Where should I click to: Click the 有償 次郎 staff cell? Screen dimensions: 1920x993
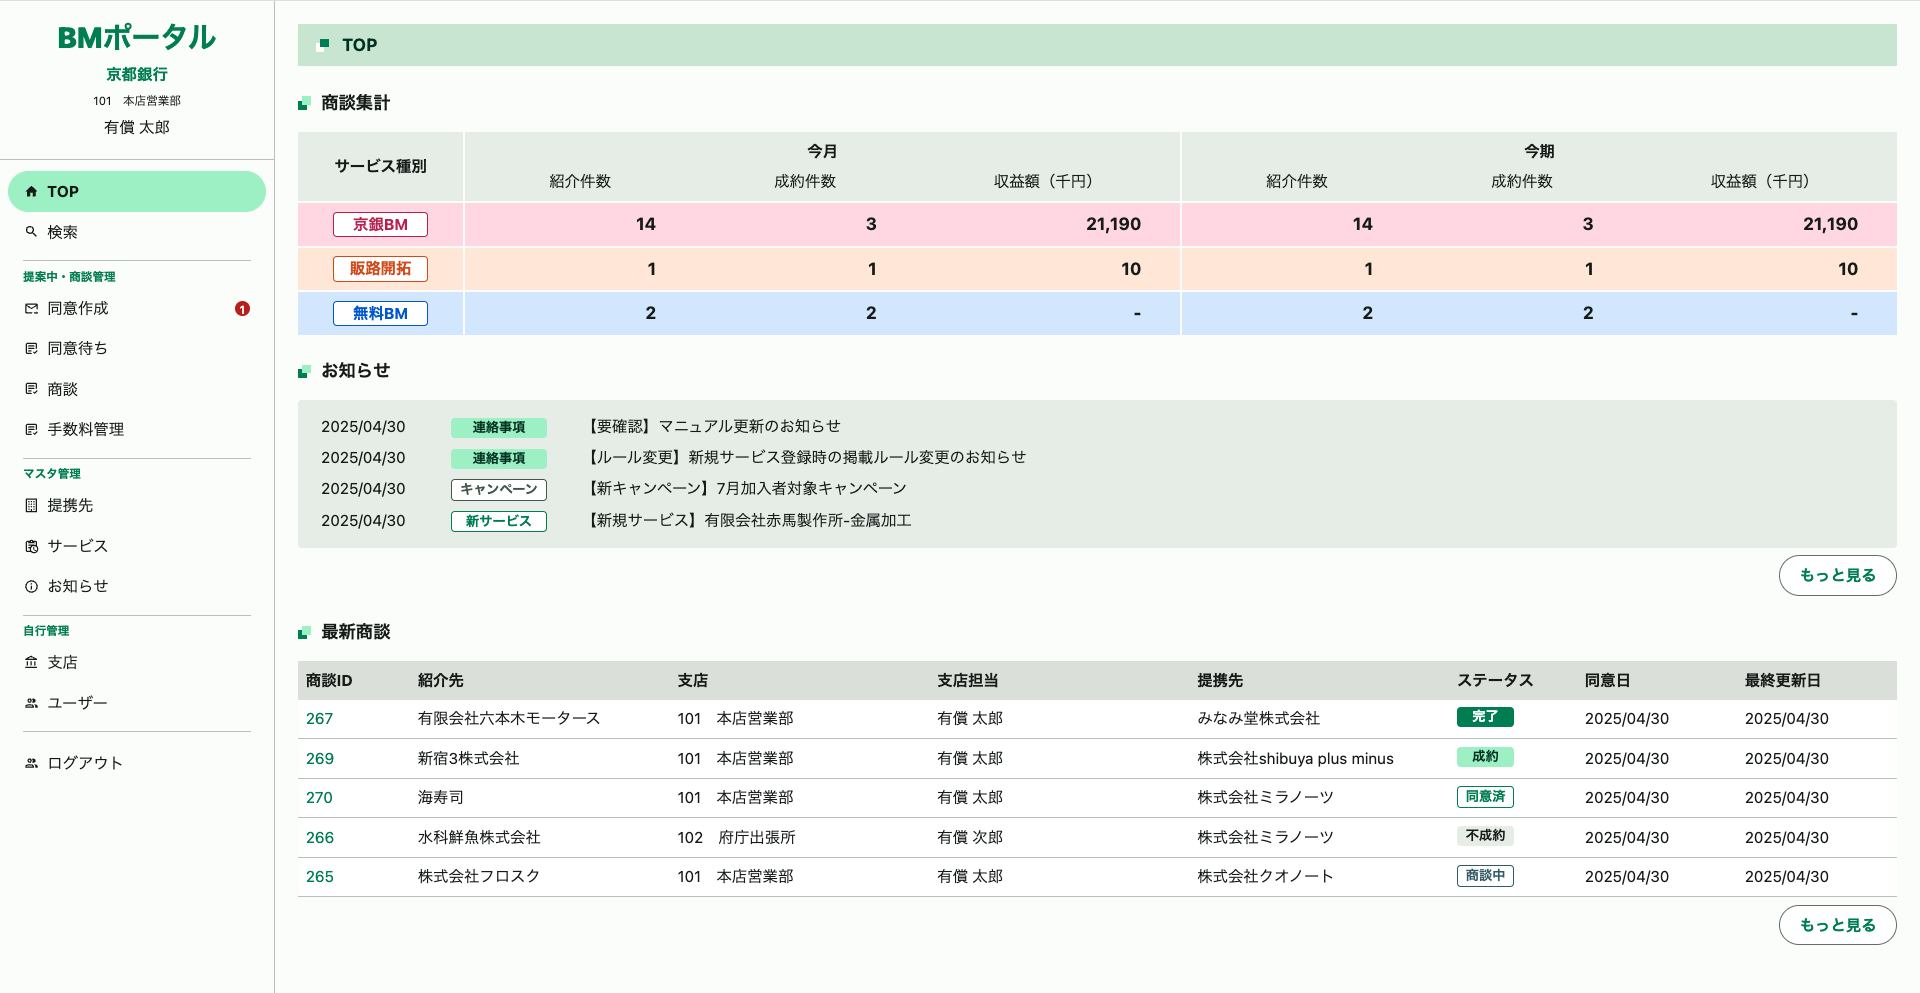coord(970,838)
